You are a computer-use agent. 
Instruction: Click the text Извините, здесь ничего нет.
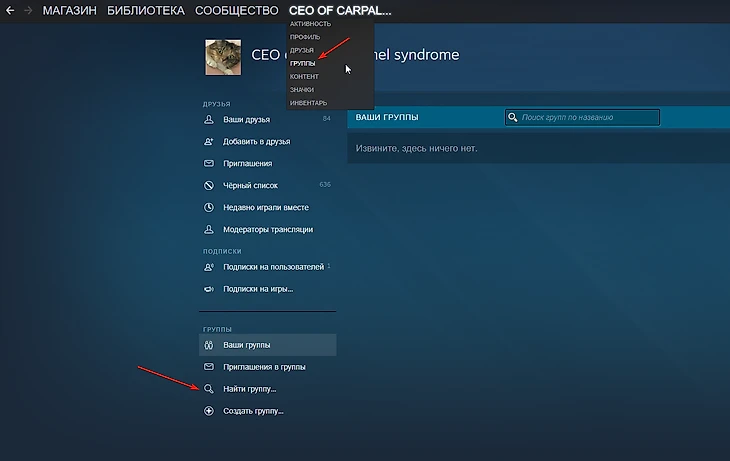(x=417, y=149)
